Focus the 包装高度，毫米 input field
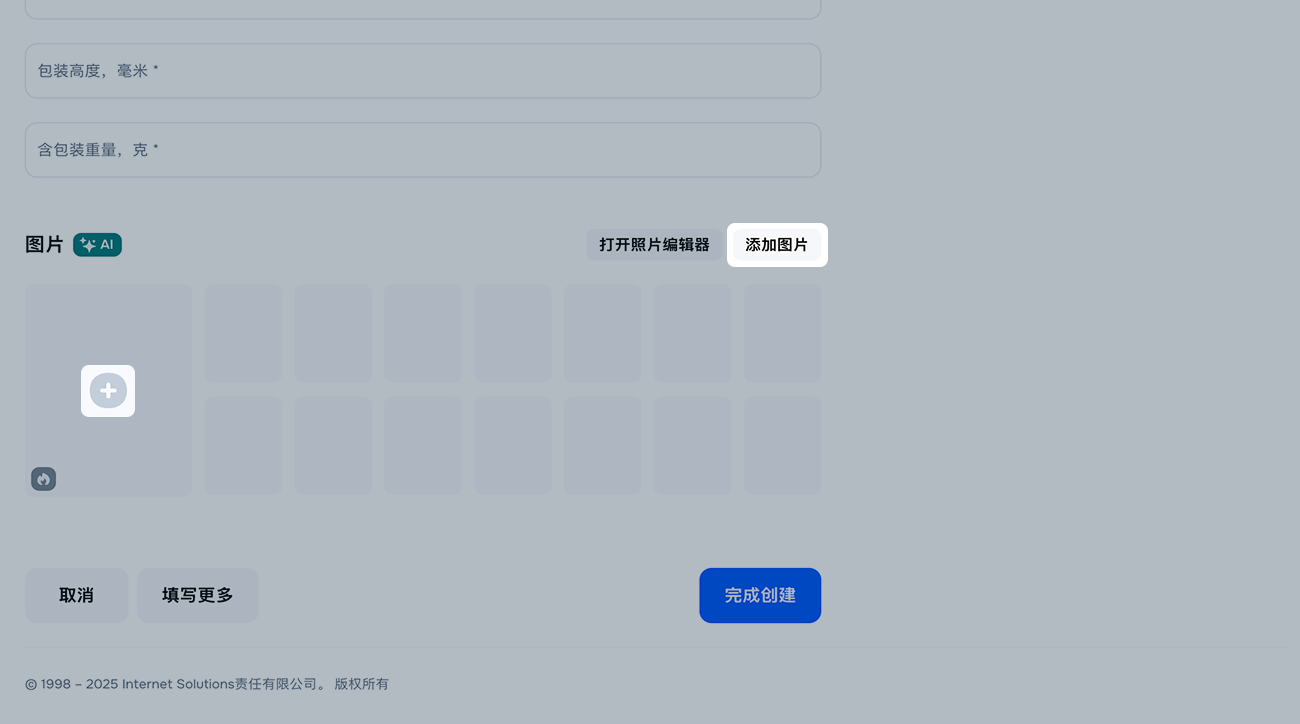 pos(422,71)
